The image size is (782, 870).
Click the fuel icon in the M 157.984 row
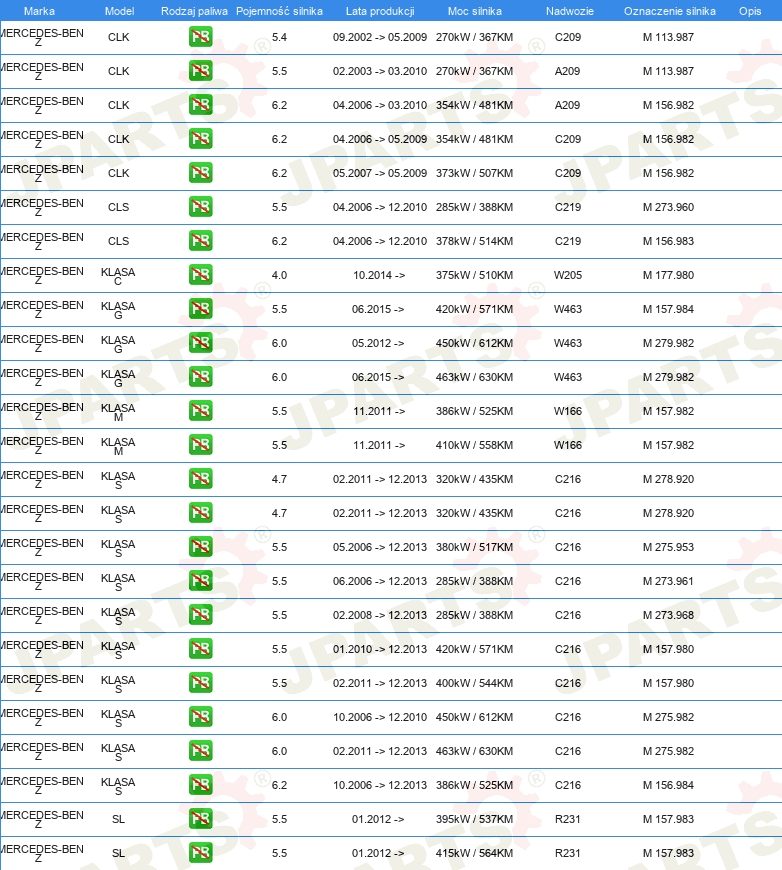[200, 309]
